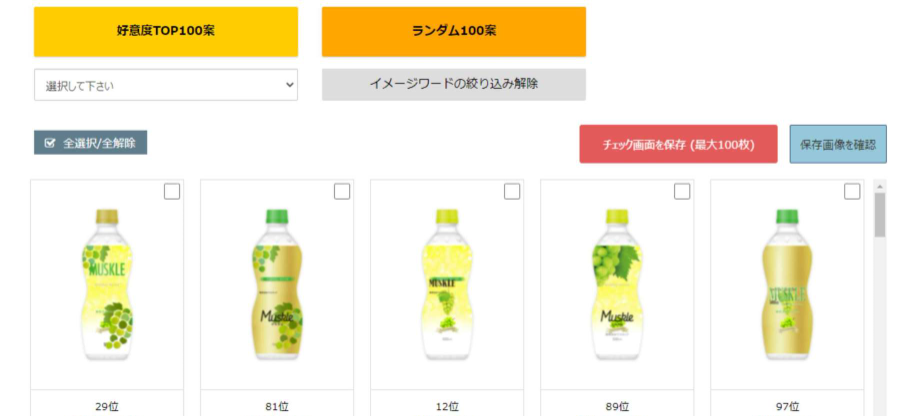Select the 89位 grape photo bottle thumbnail
Image resolution: width=900 pixels, height=416 pixels.
[x=617, y=285]
